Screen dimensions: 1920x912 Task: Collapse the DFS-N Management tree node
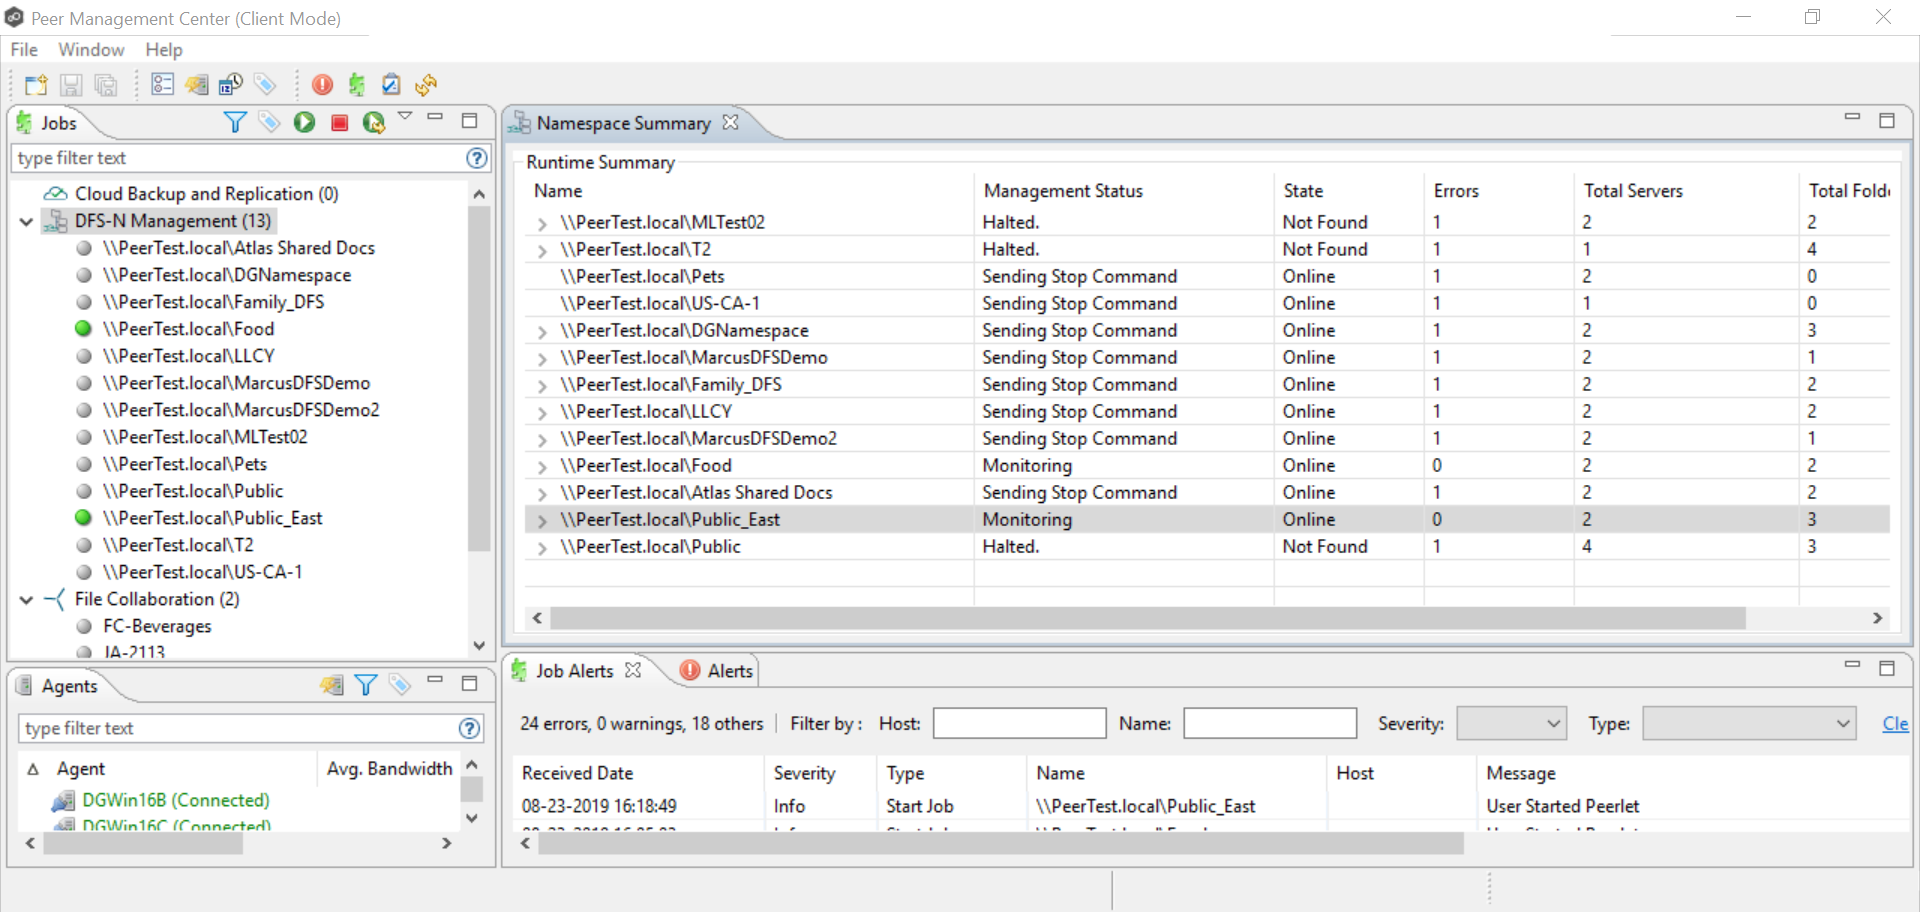click(27, 221)
